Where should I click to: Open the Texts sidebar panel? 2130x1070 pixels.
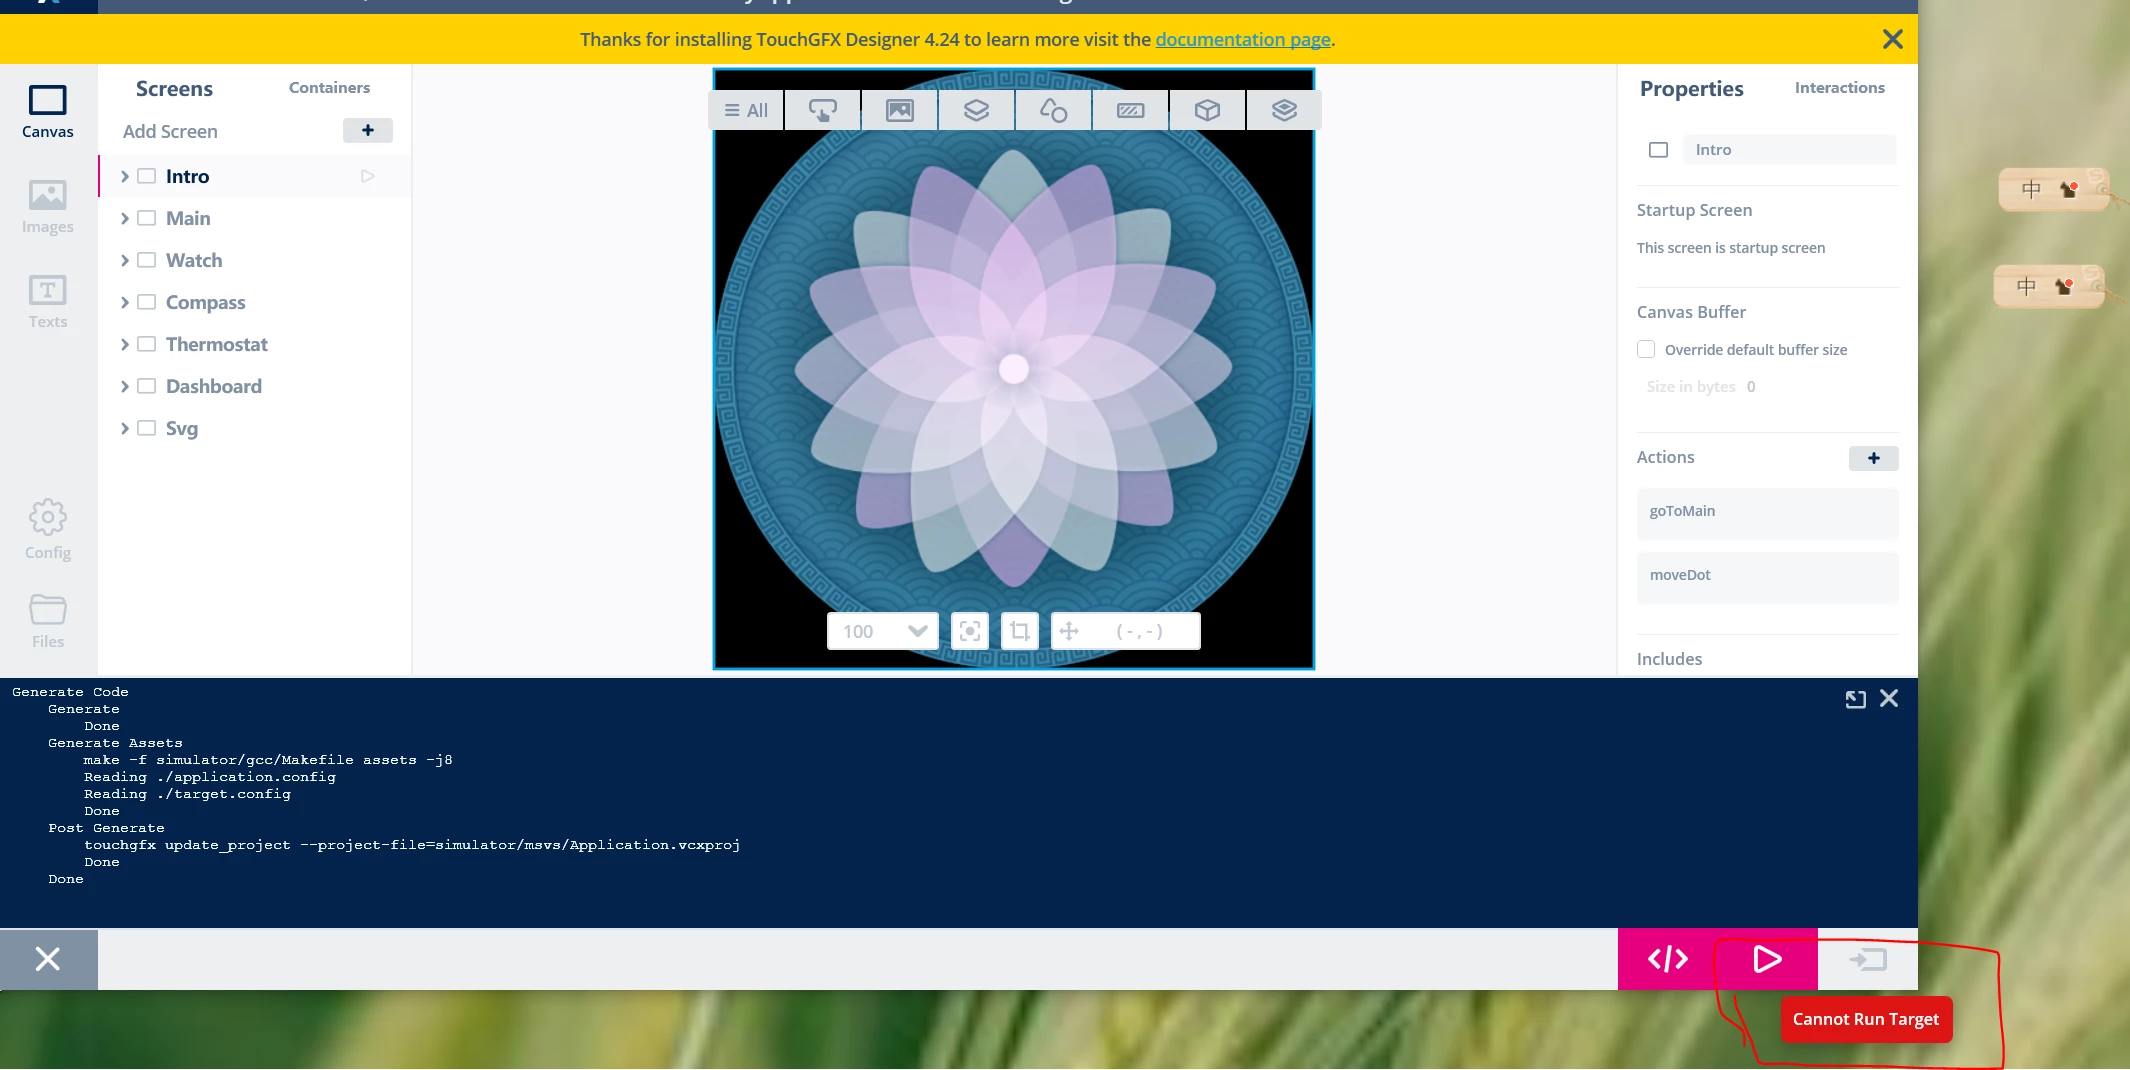coord(48,301)
